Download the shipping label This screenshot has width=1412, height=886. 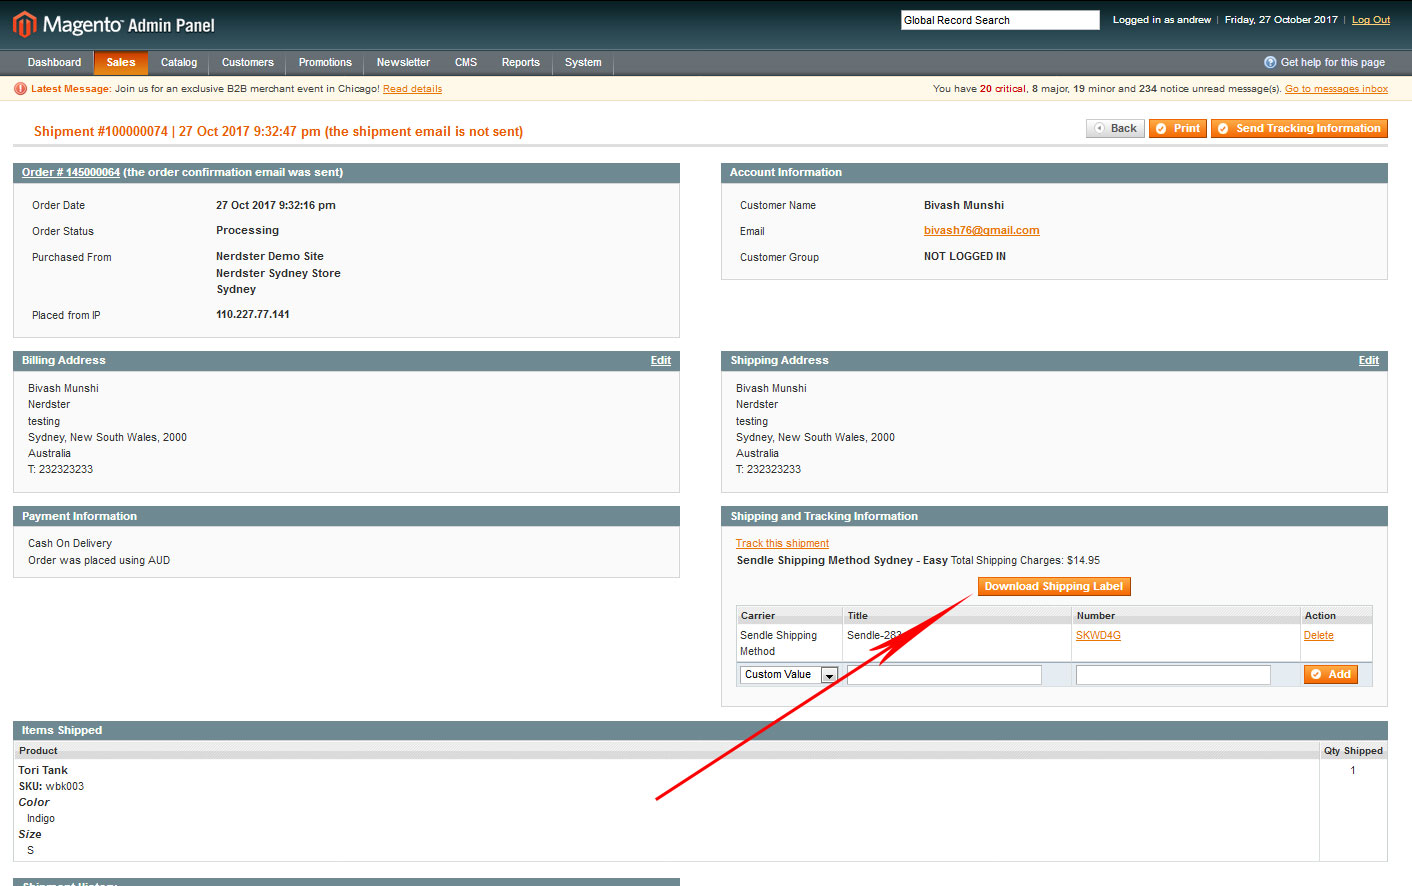1053,587
